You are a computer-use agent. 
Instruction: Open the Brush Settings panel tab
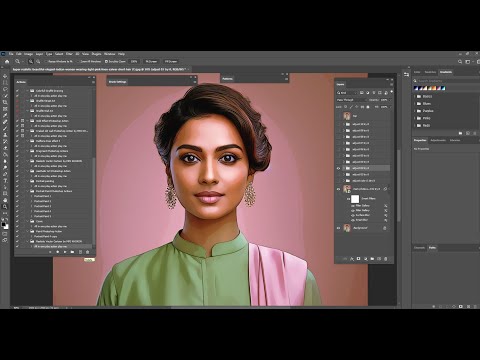118,82
